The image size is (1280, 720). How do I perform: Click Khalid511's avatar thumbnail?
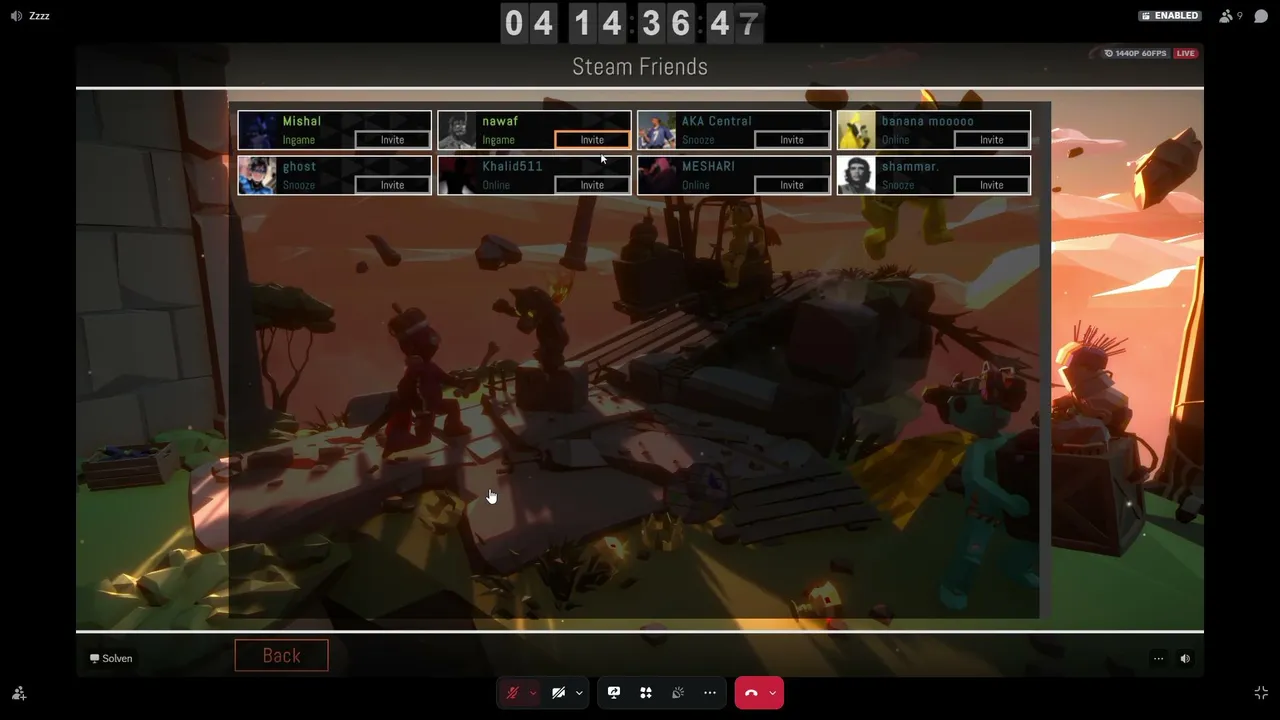pos(458,175)
